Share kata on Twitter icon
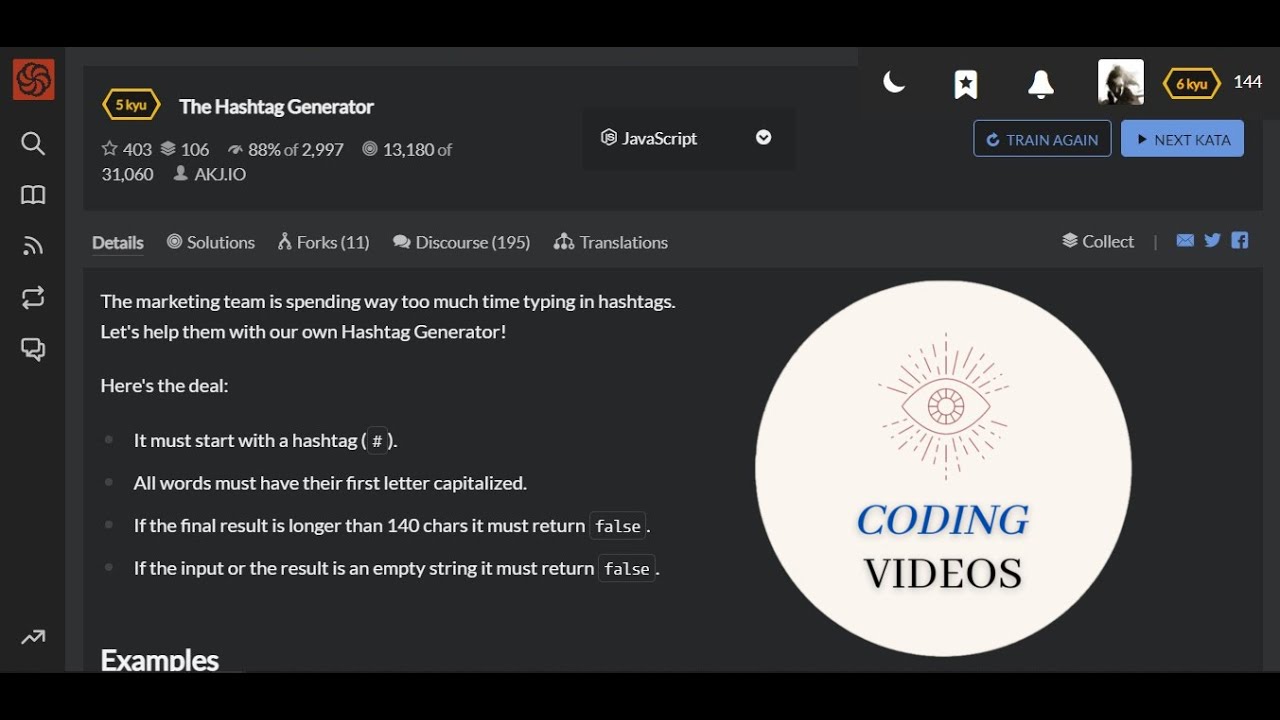The image size is (1280, 720). [1213, 240]
